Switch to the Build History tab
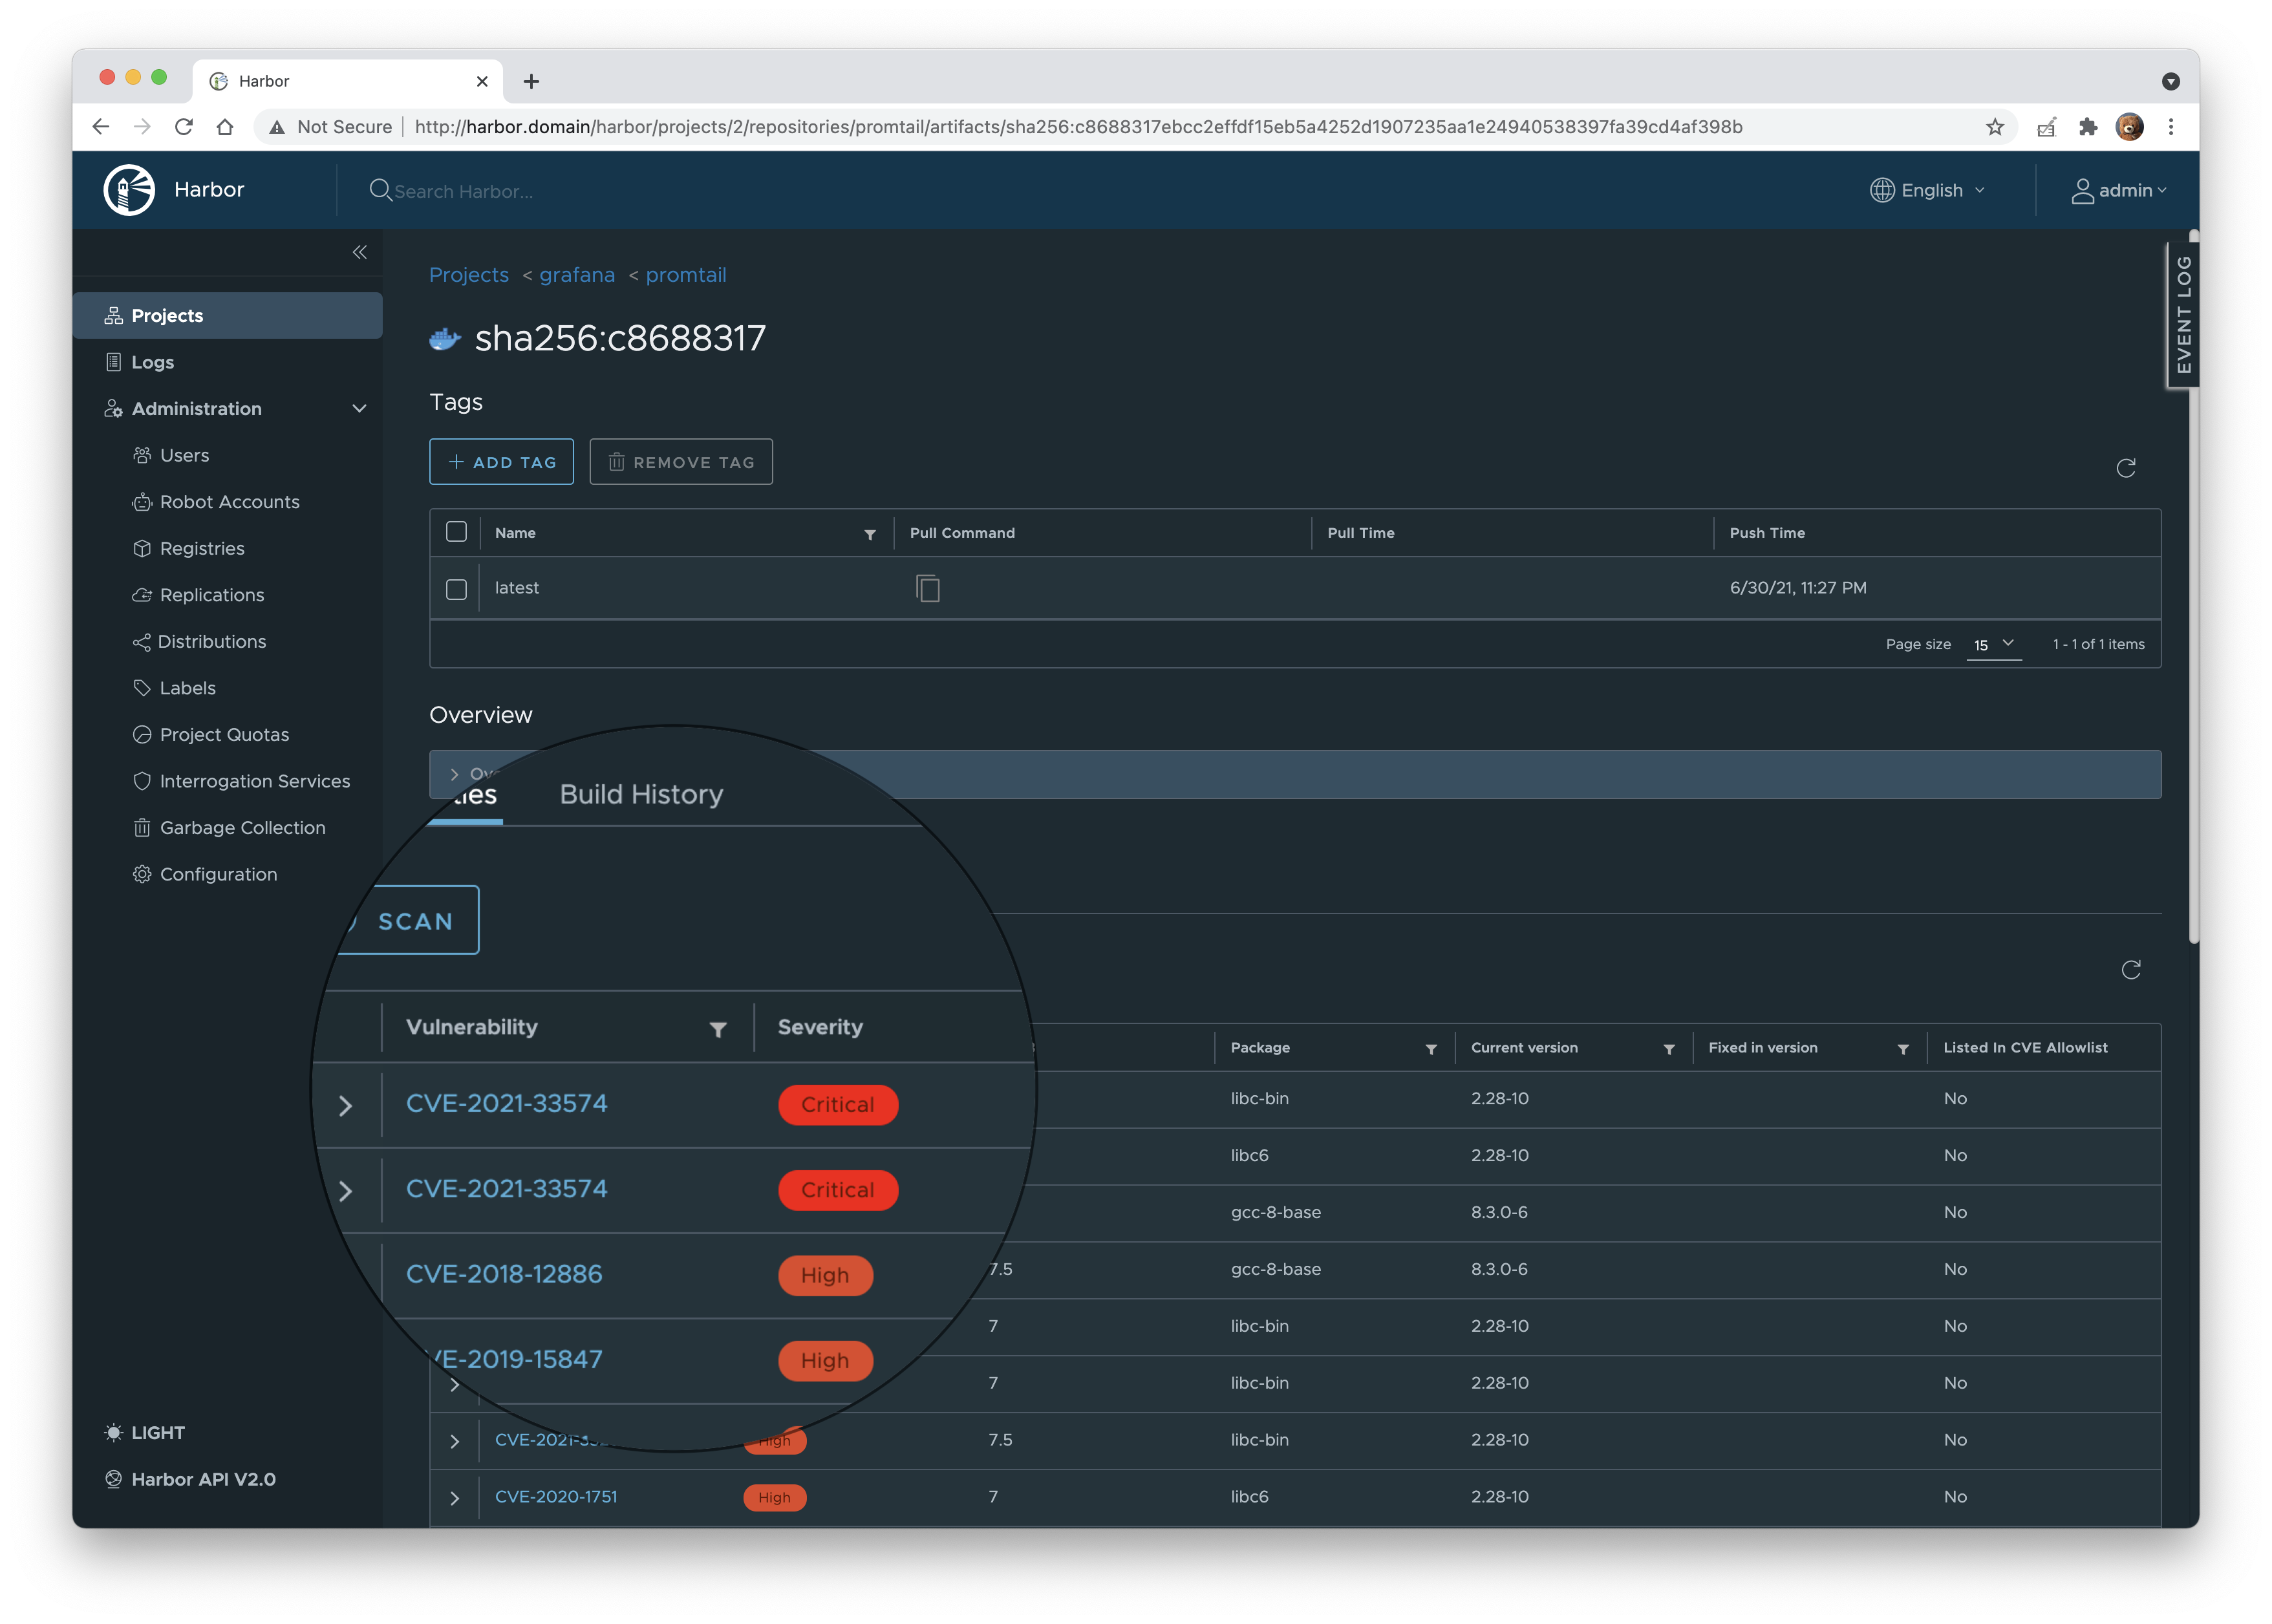The image size is (2272, 1624). point(641,794)
